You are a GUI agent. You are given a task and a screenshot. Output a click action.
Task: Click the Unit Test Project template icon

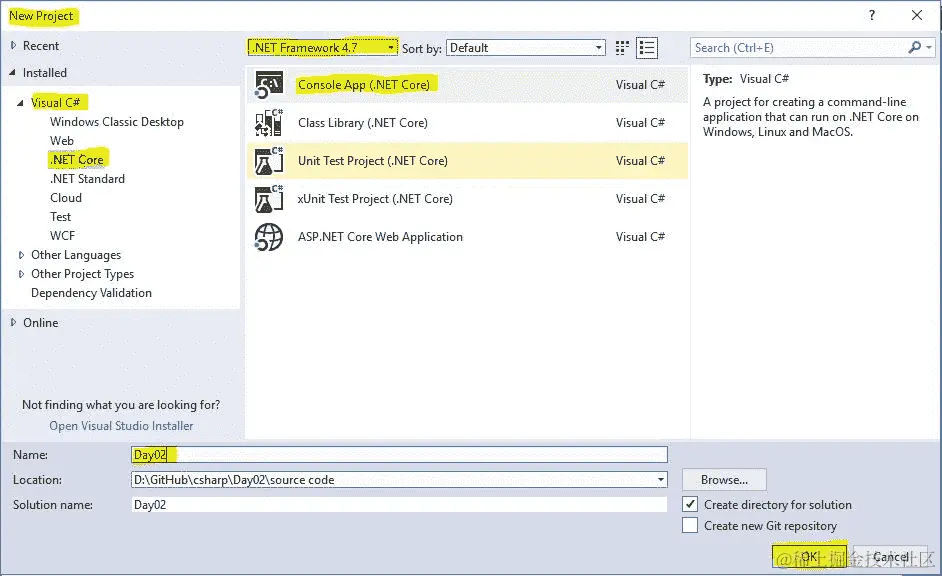coord(269,161)
